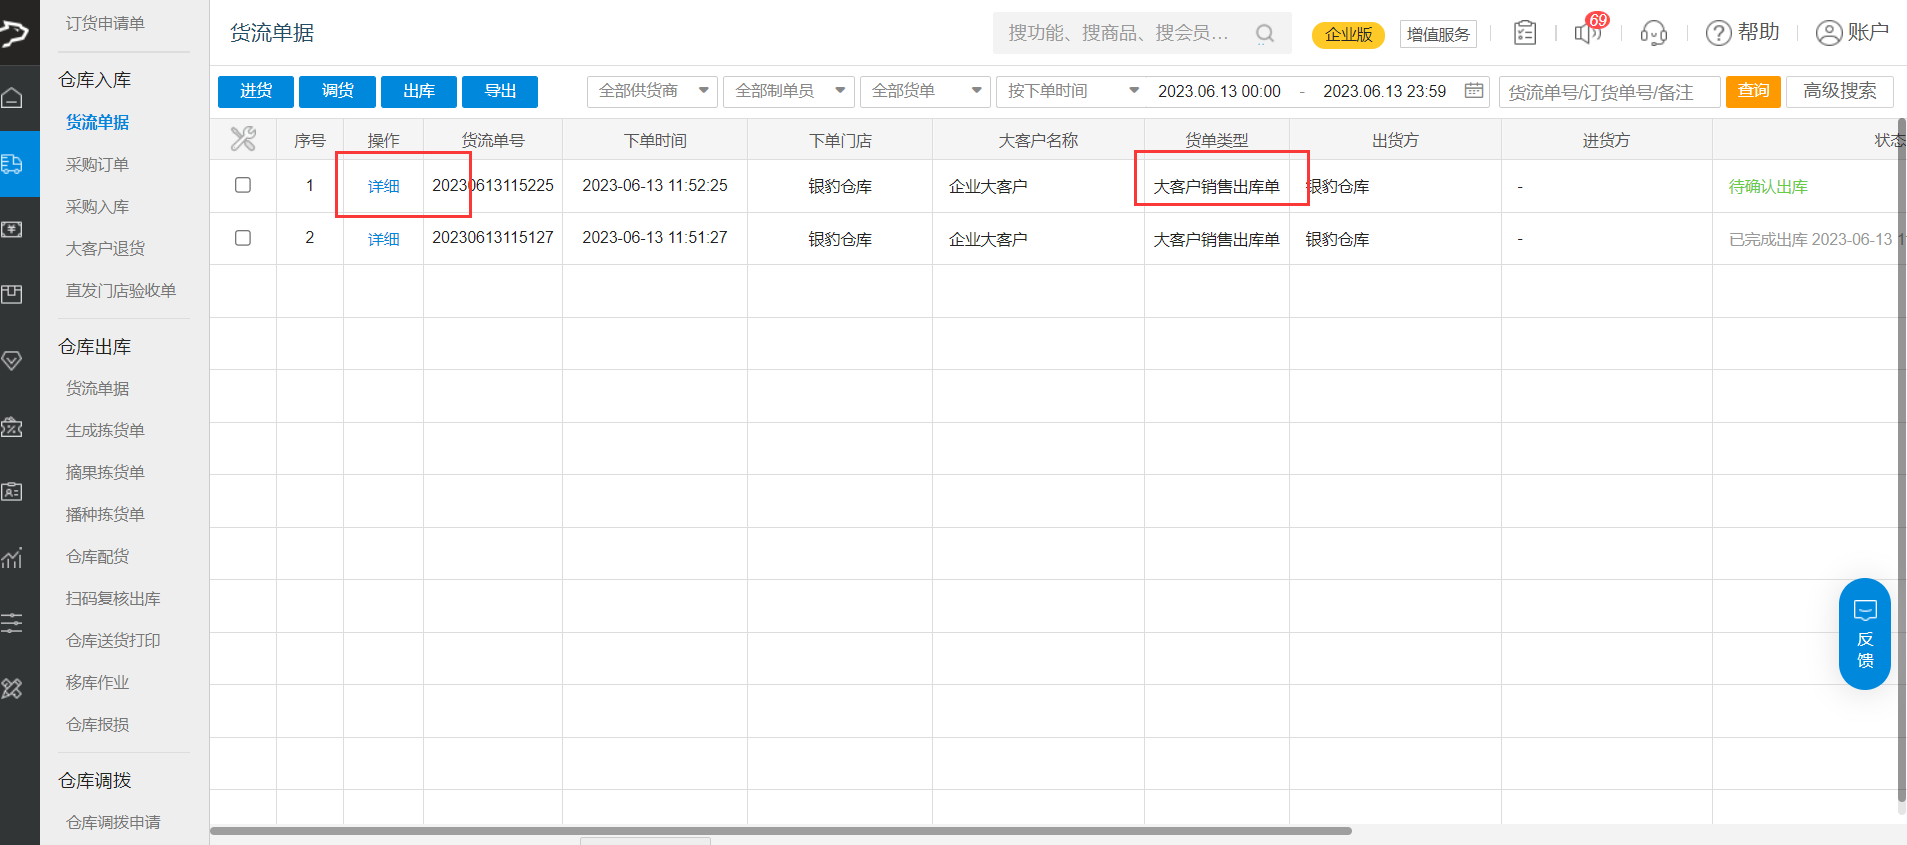The image size is (1907, 845).
Task: Click the 高级搜索 button
Action: tap(1840, 91)
